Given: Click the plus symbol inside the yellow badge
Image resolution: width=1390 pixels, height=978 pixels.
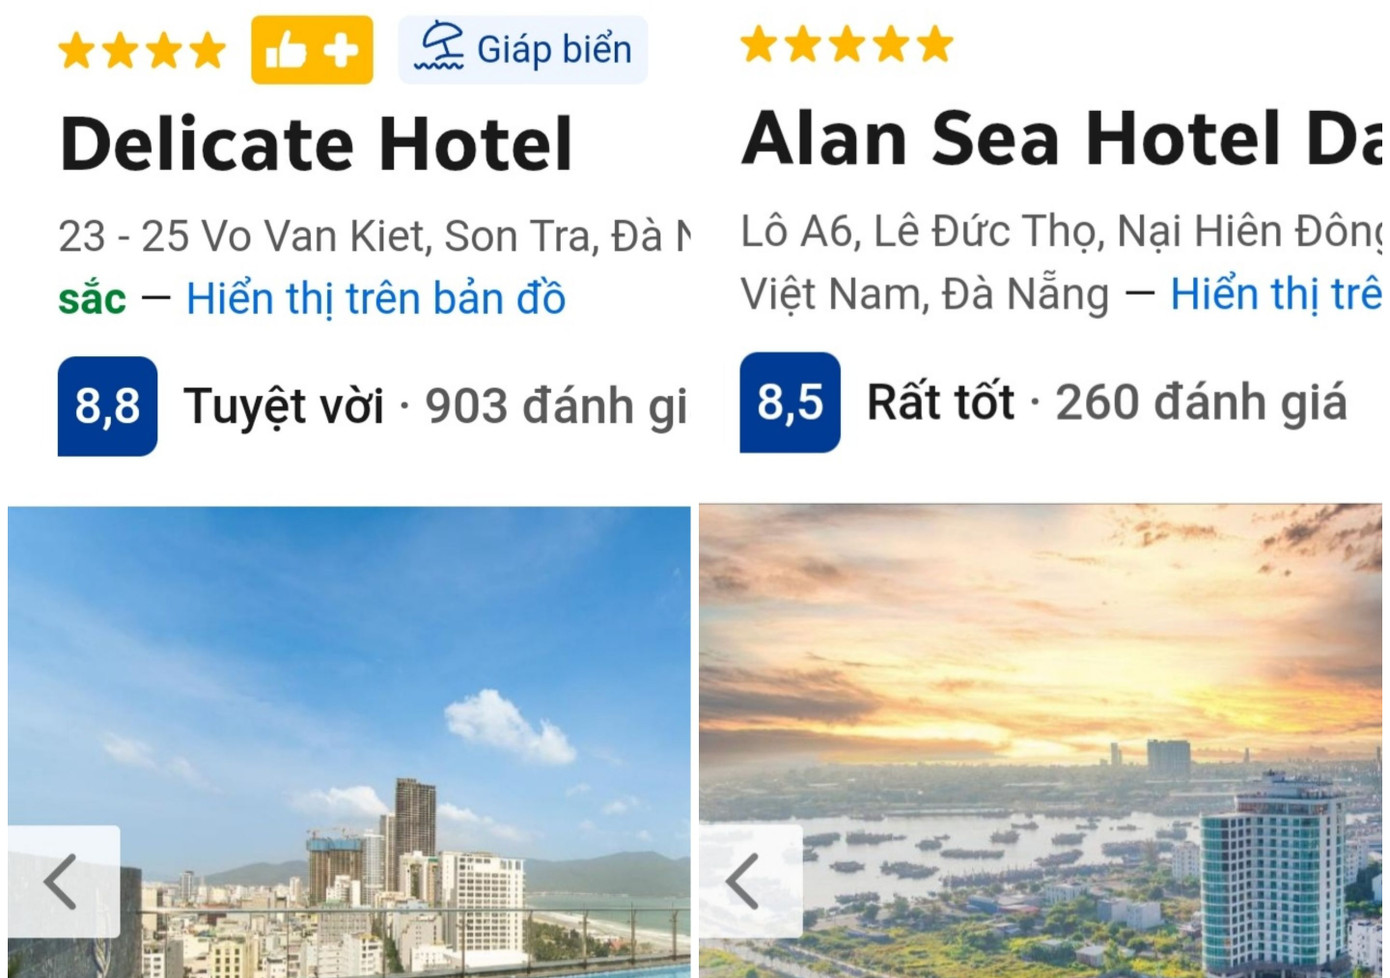Looking at the screenshot, I should (340, 47).
